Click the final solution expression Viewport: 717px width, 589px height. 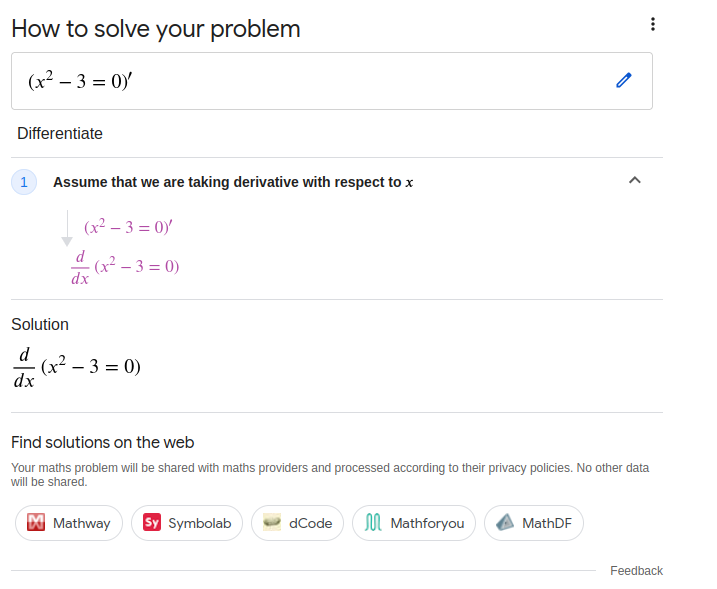77,367
